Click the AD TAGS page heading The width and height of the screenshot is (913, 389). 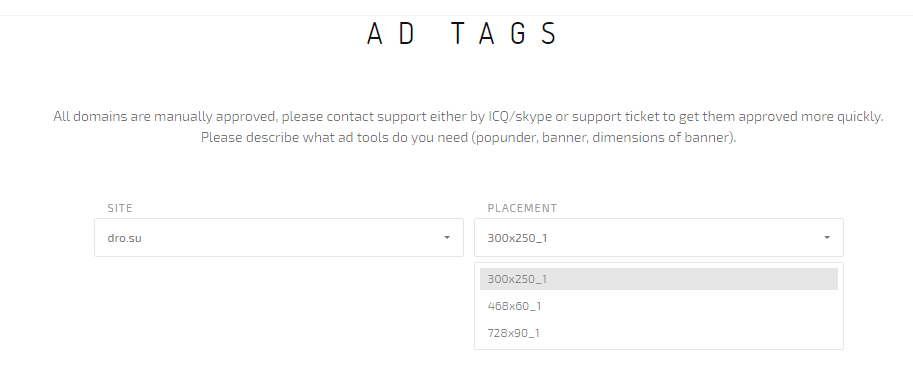point(462,33)
